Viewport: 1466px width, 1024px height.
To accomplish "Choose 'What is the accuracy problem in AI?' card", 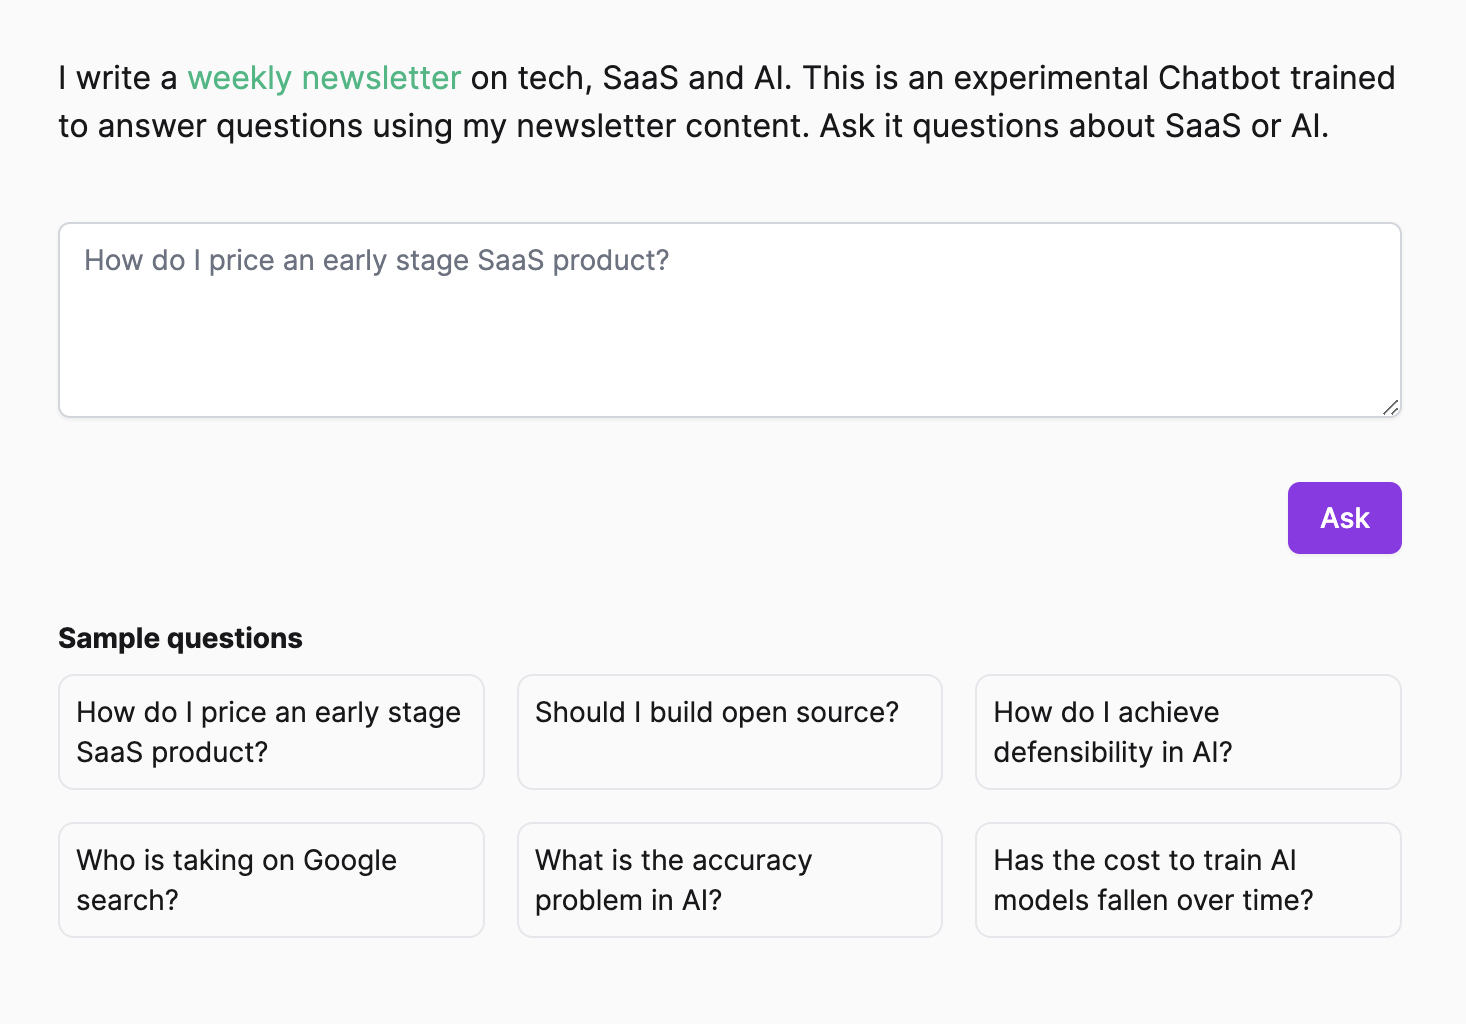I will (x=729, y=880).
